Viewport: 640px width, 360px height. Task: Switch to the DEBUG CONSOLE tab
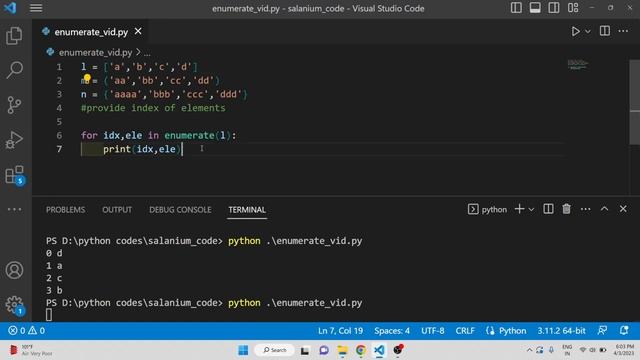180,210
